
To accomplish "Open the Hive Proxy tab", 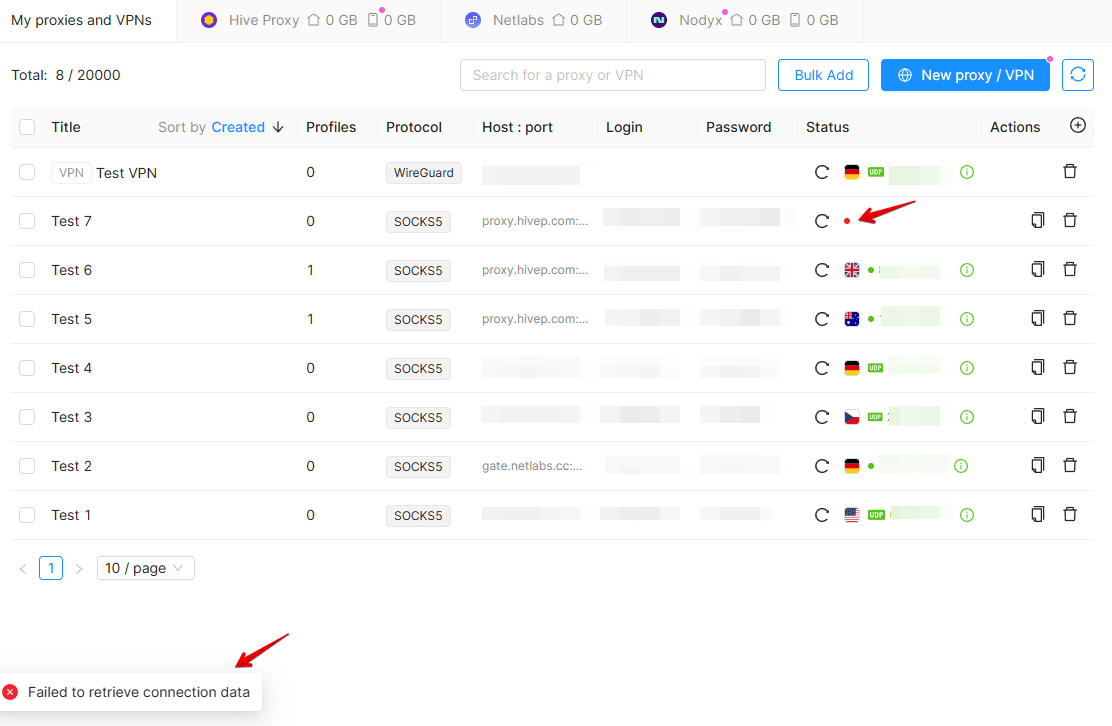I will (x=308, y=20).
